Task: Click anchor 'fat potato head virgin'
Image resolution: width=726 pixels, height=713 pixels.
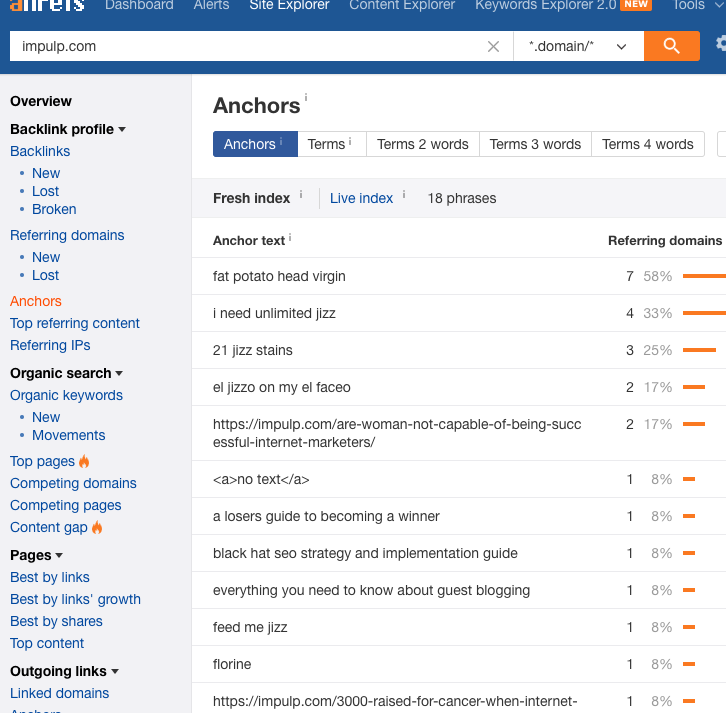Action: pos(279,276)
